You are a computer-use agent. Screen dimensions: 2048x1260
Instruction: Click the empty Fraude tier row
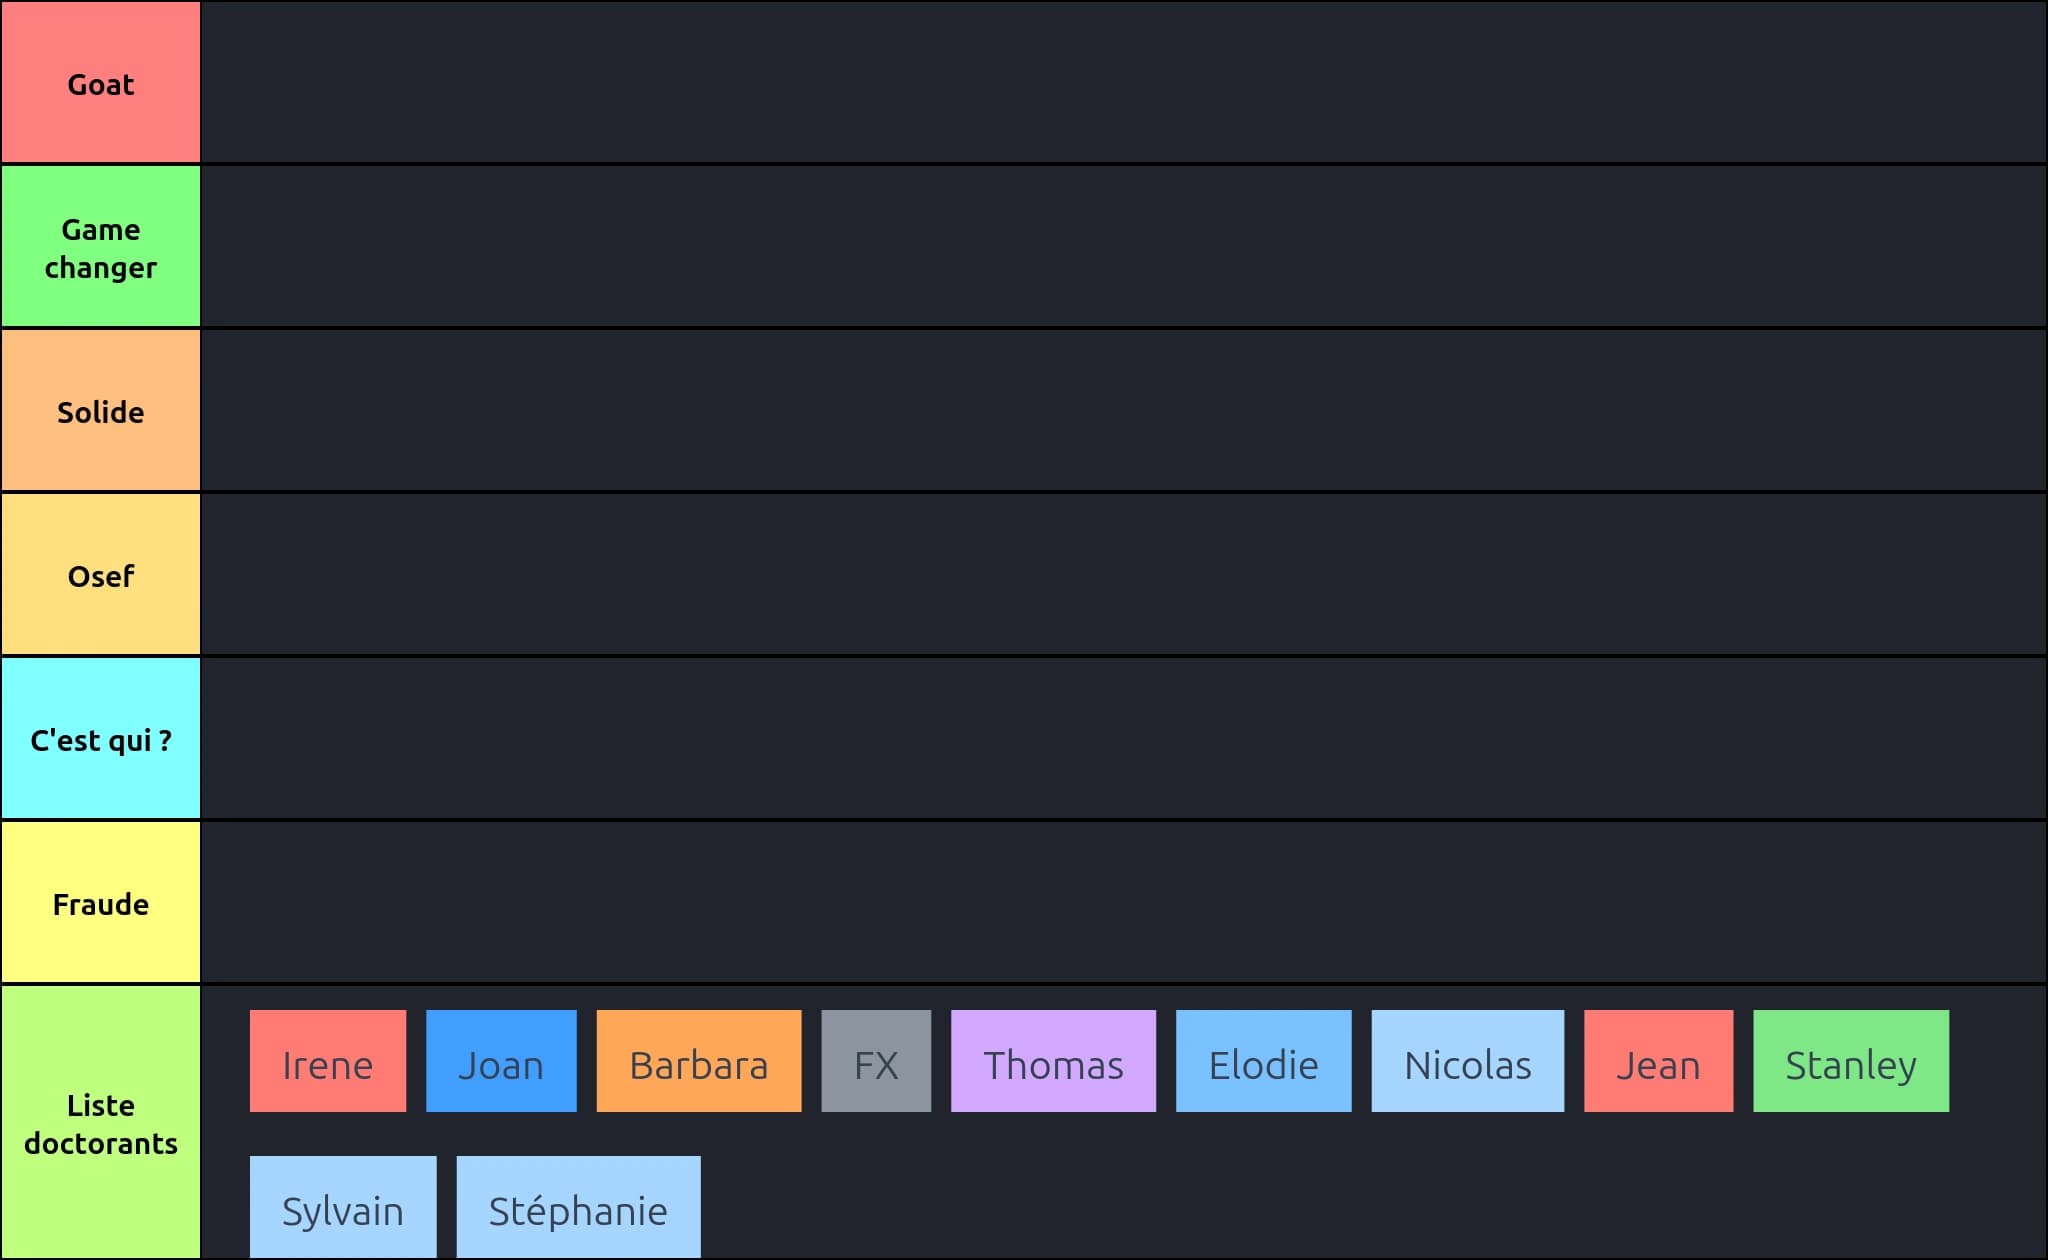[1123, 903]
